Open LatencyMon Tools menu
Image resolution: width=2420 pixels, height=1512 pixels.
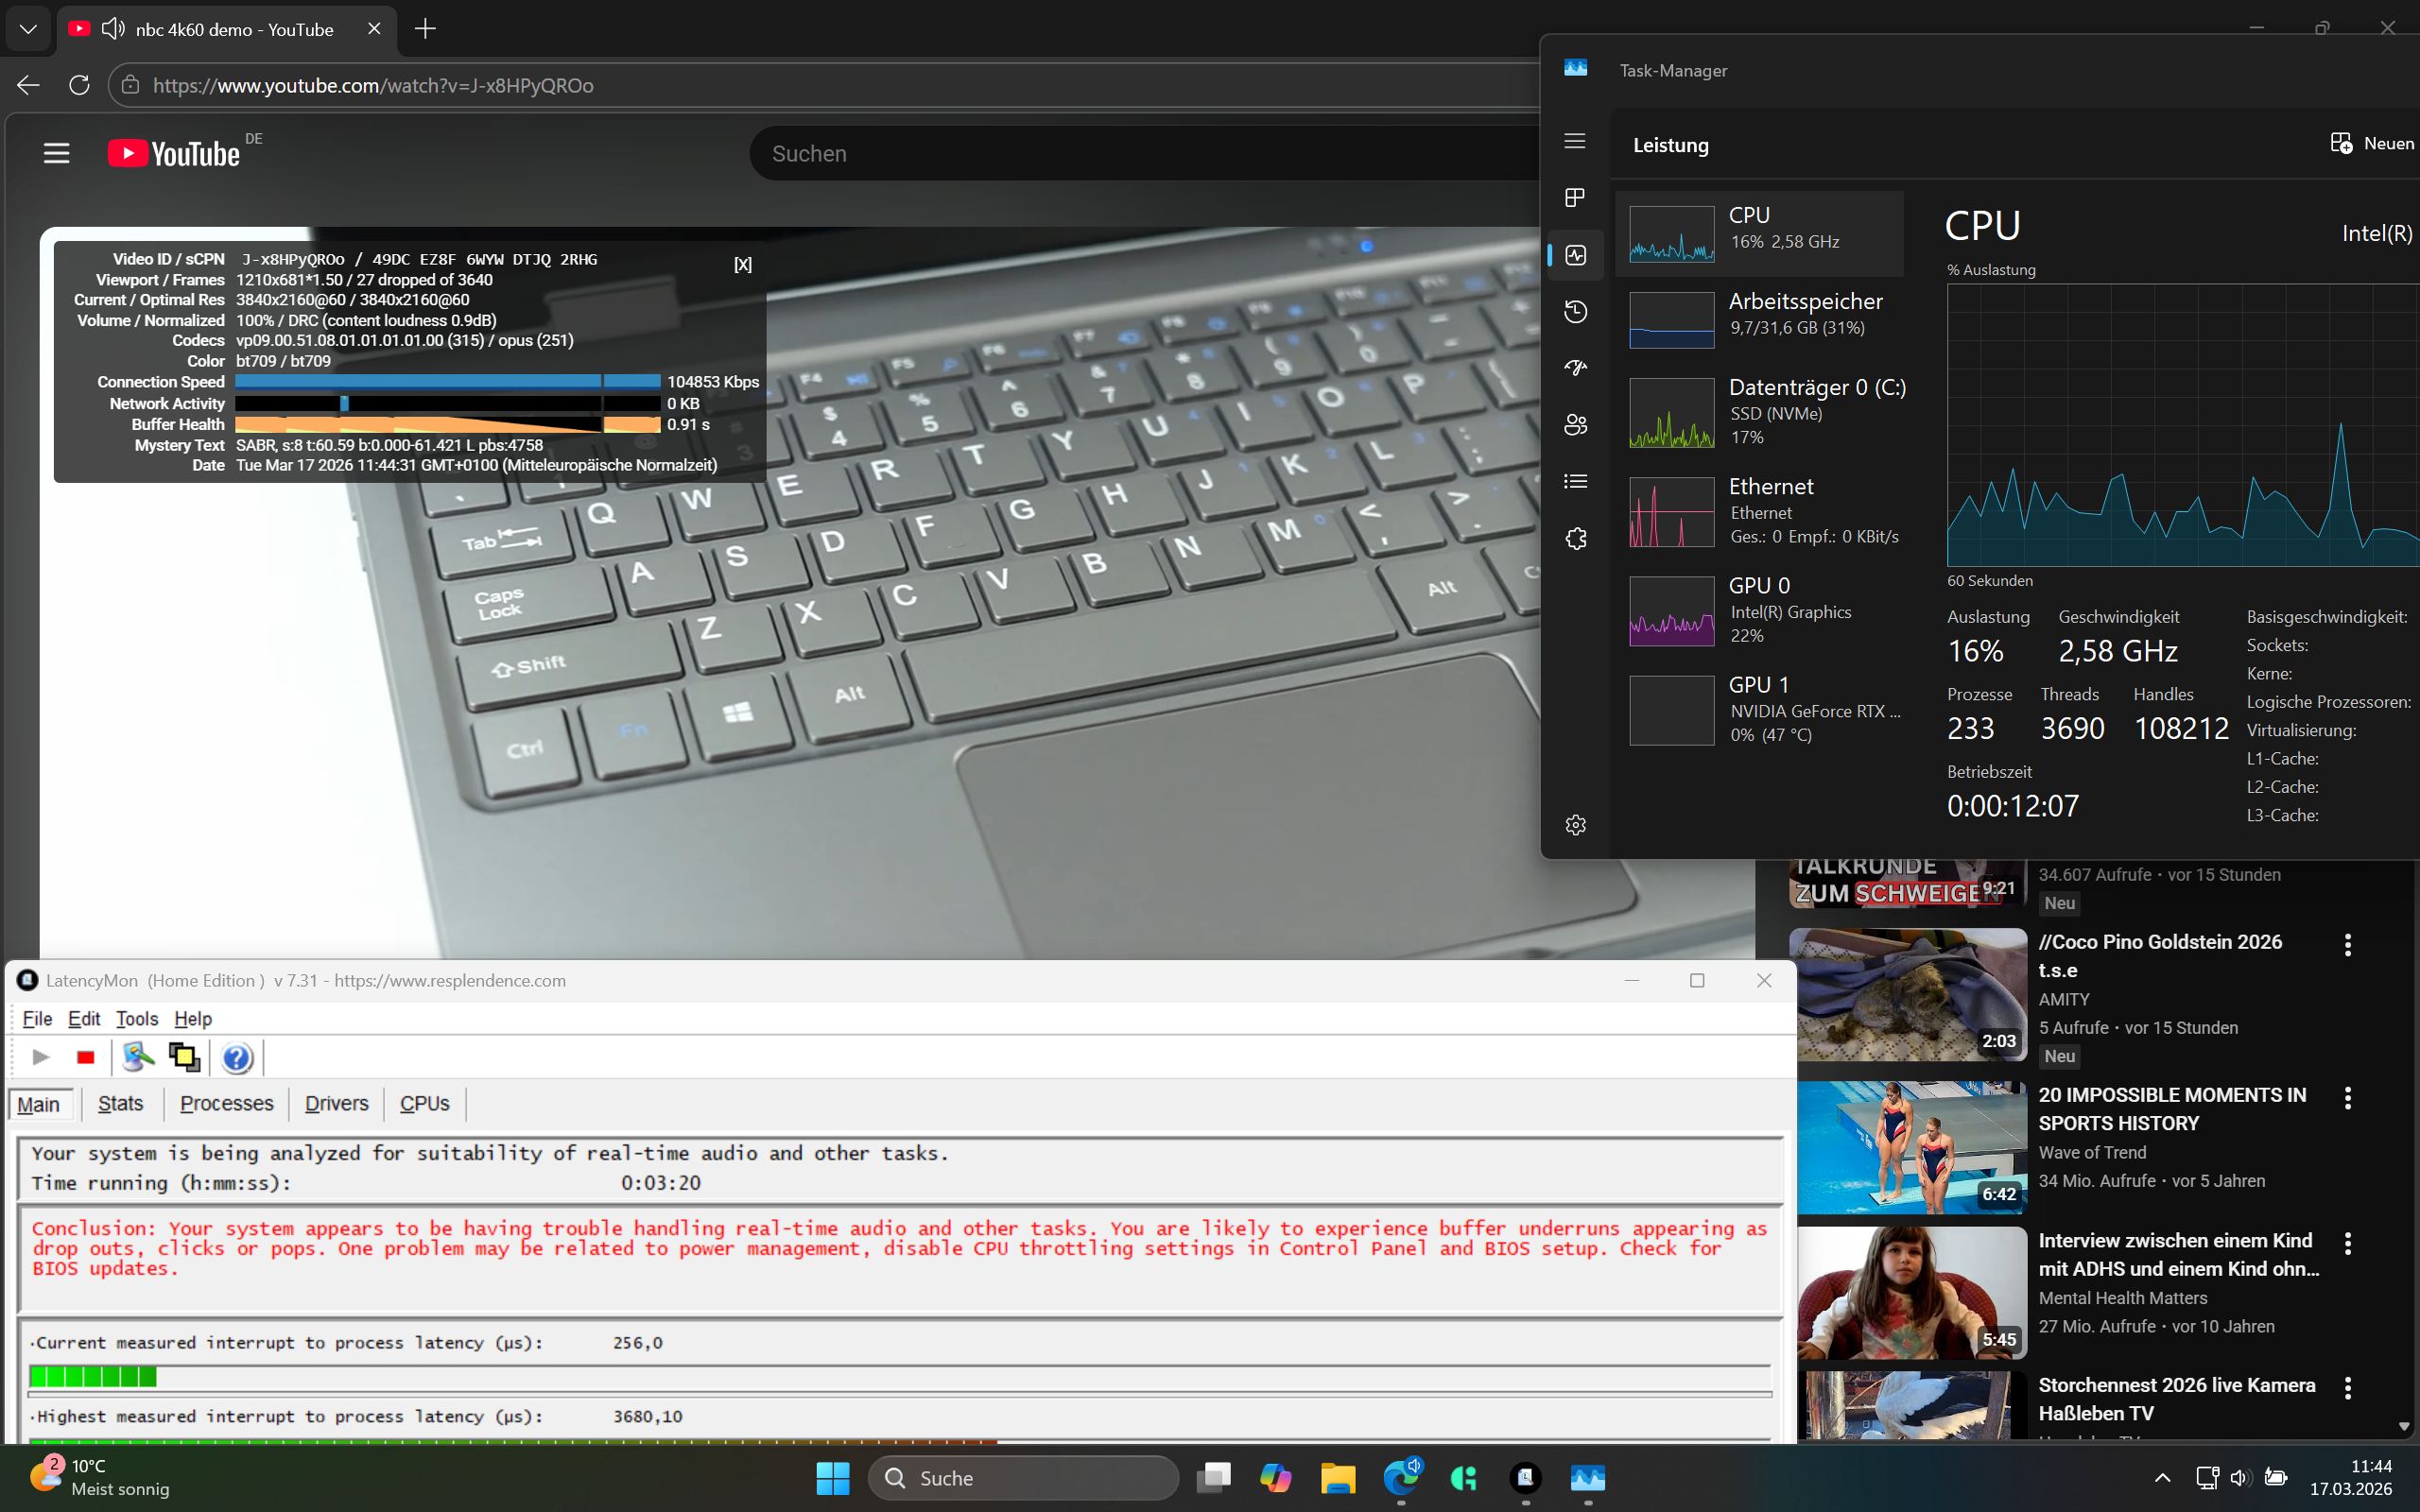pos(137,1018)
